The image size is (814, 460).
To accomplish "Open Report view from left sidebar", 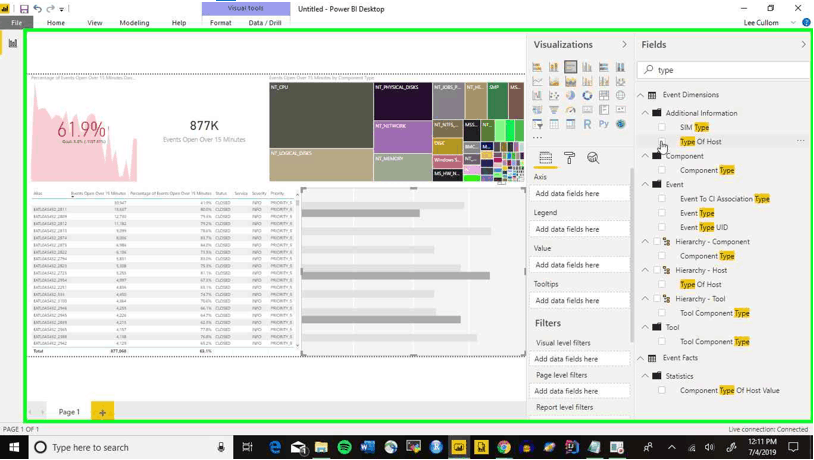I will pos(12,43).
